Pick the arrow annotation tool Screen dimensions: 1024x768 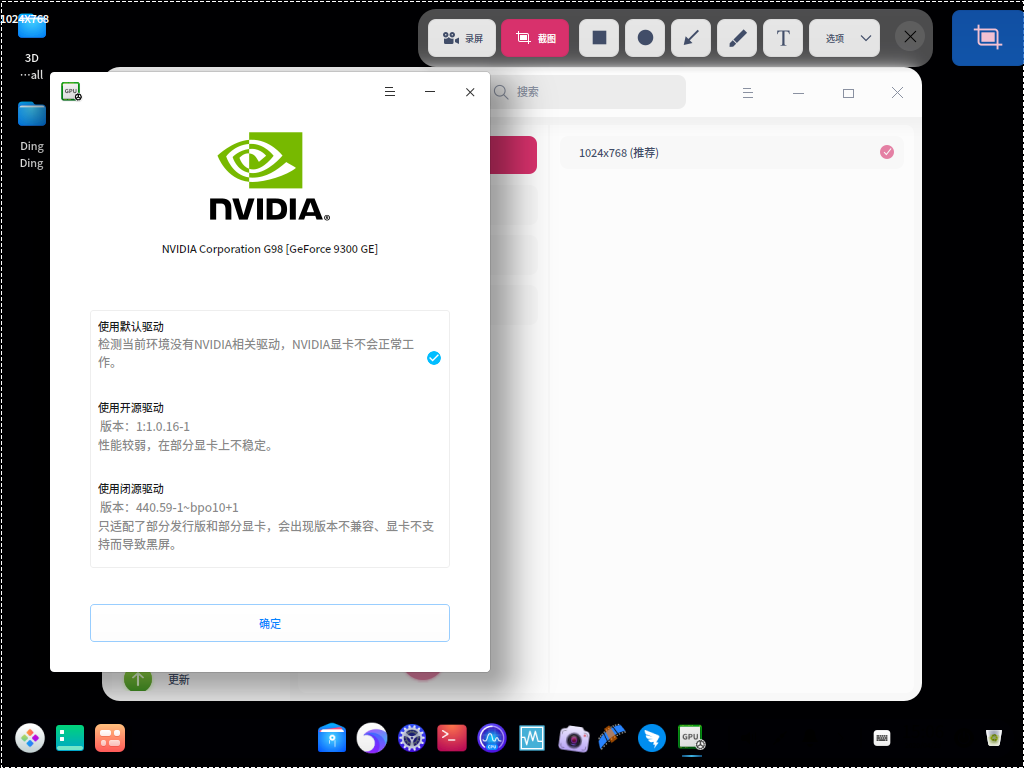click(x=691, y=38)
